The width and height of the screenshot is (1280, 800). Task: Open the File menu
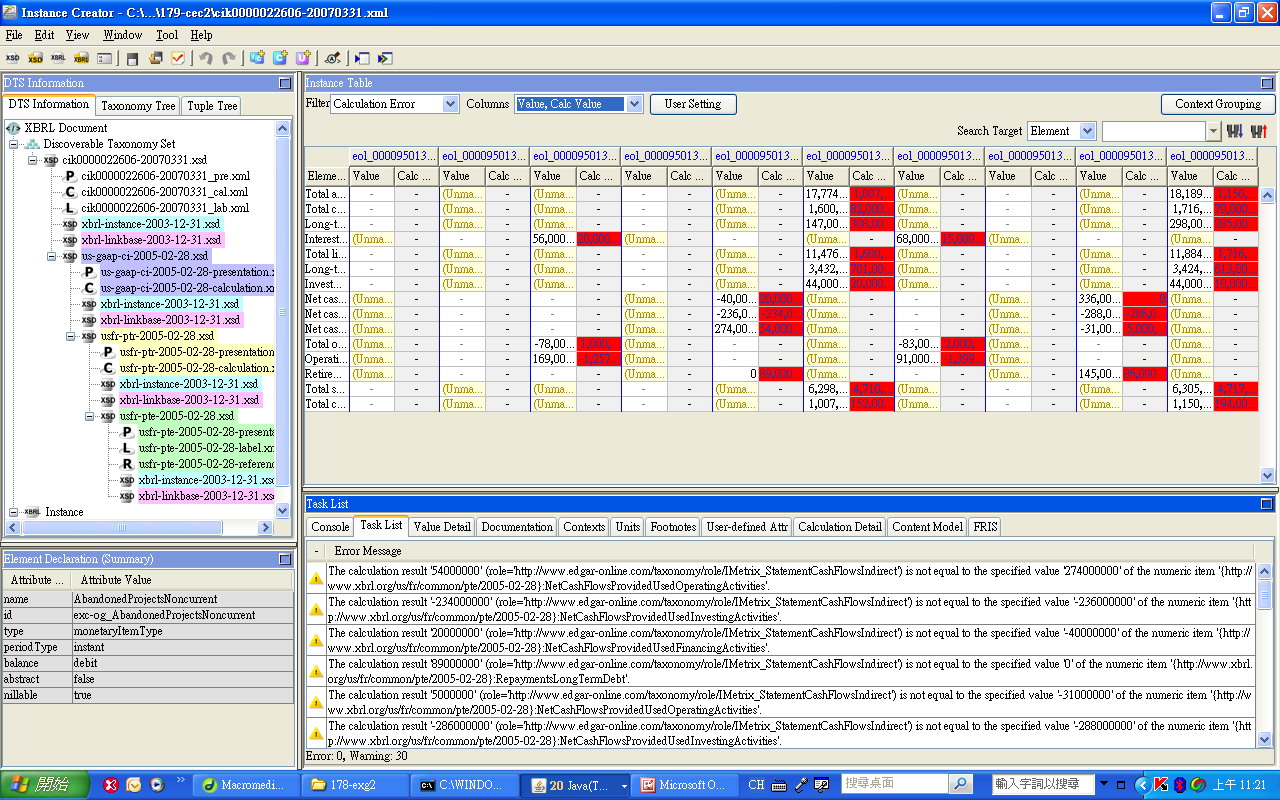14,35
